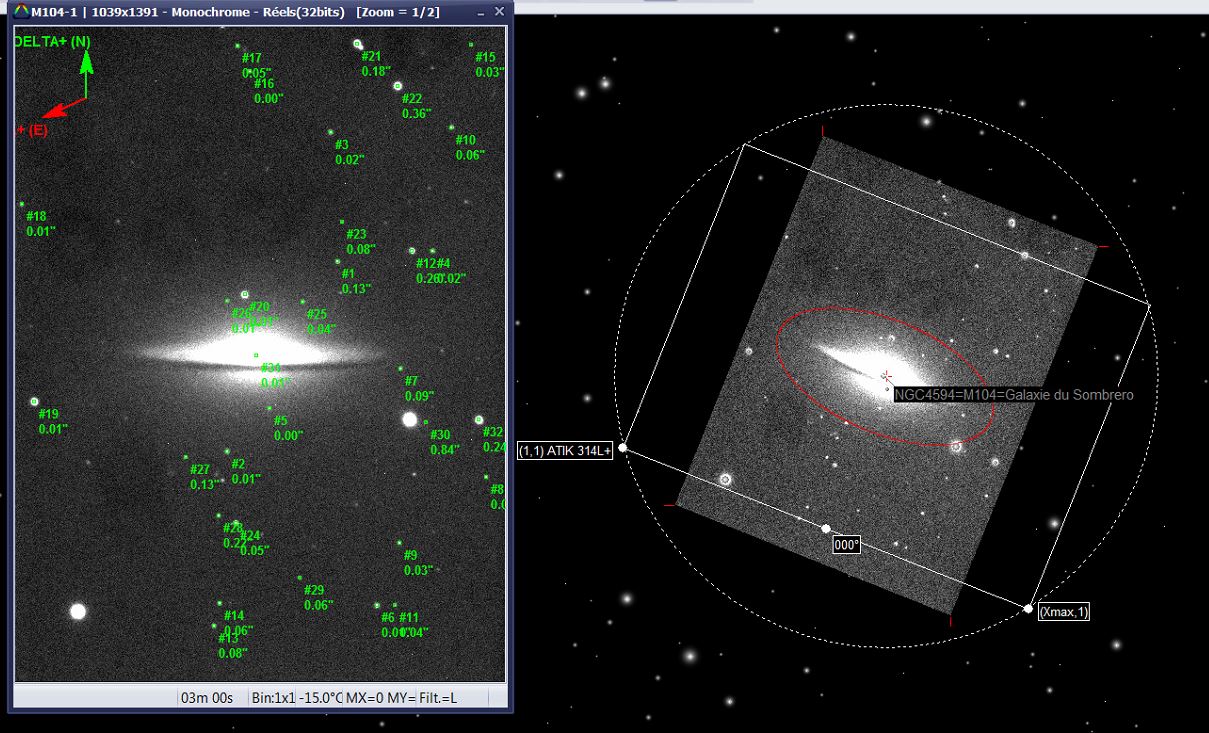The height and width of the screenshot is (733, 1209).
Task: Pick the star marker labeled #30
Action: [x=426, y=422]
